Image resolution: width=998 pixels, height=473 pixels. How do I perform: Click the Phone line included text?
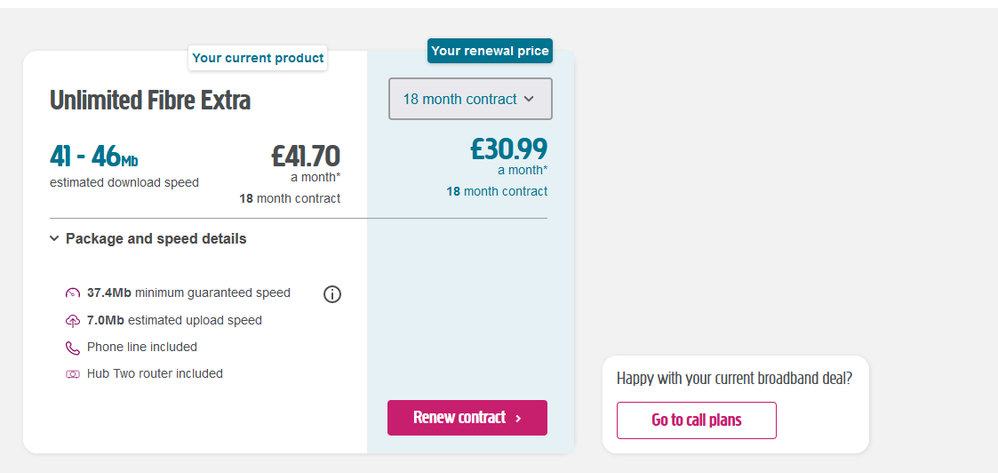coord(142,348)
